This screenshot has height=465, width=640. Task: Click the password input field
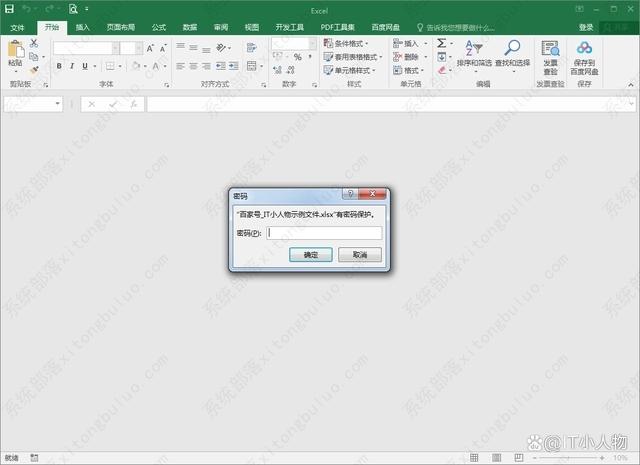pos(324,233)
